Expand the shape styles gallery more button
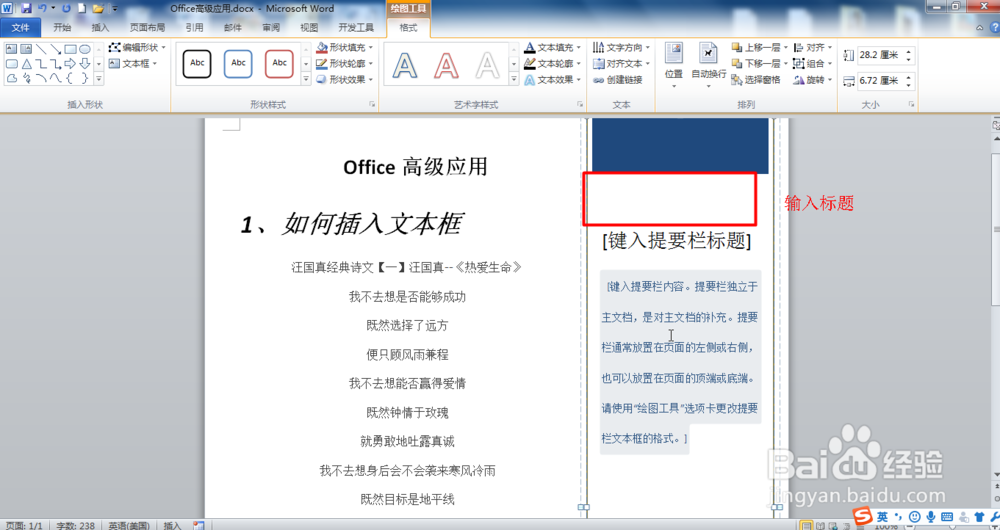 click(305, 79)
